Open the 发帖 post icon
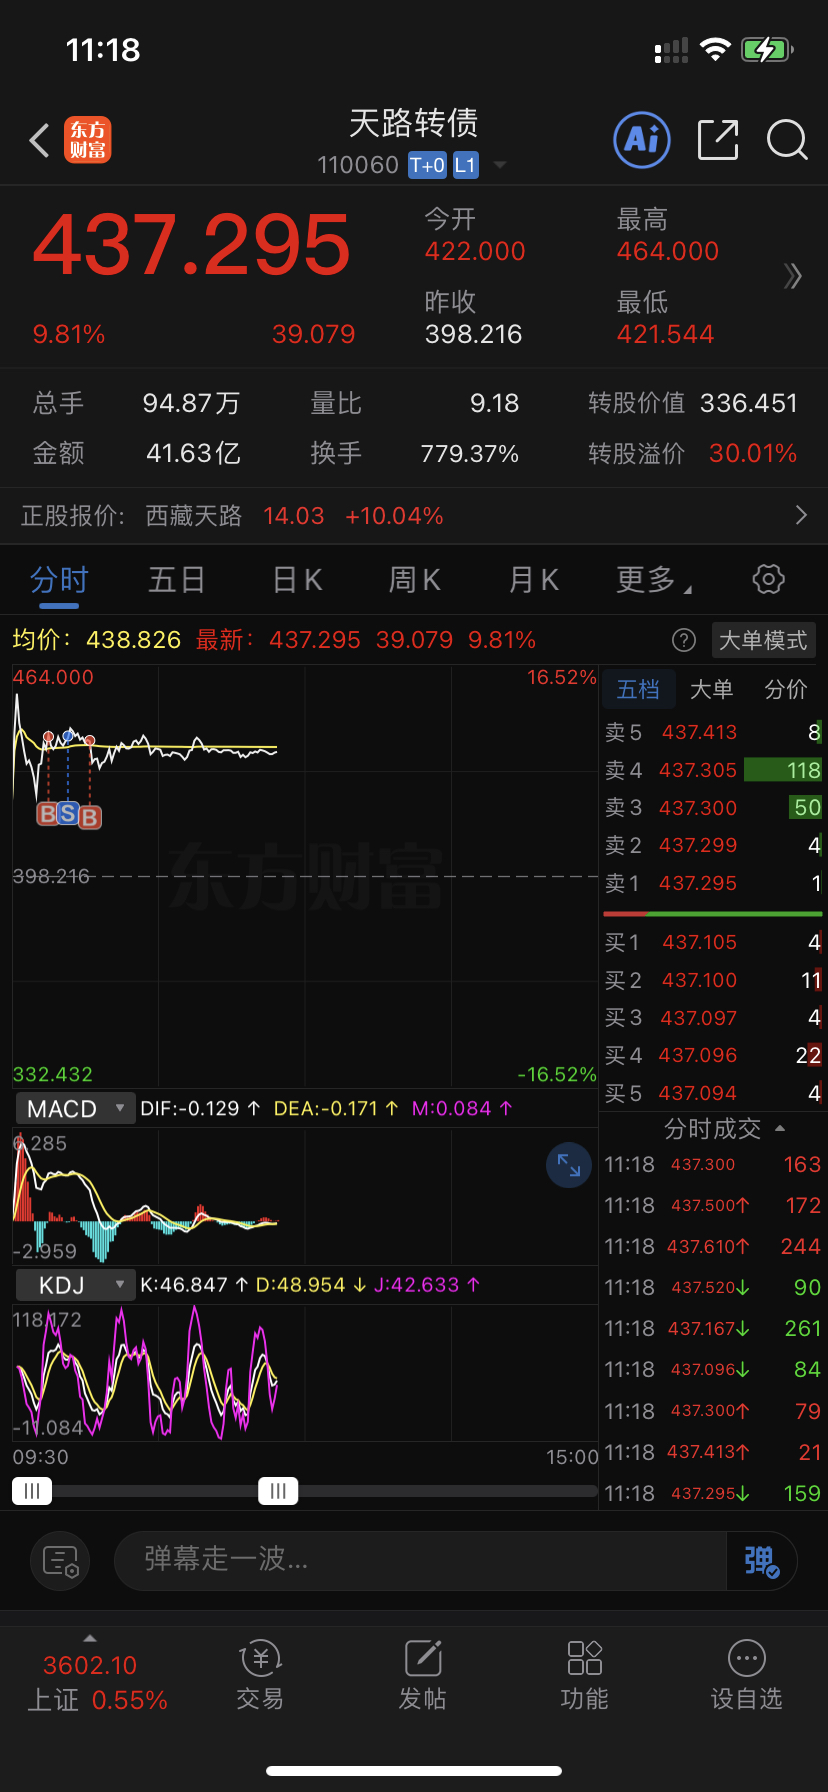The width and height of the screenshot is (828, 1792). 422,1675
